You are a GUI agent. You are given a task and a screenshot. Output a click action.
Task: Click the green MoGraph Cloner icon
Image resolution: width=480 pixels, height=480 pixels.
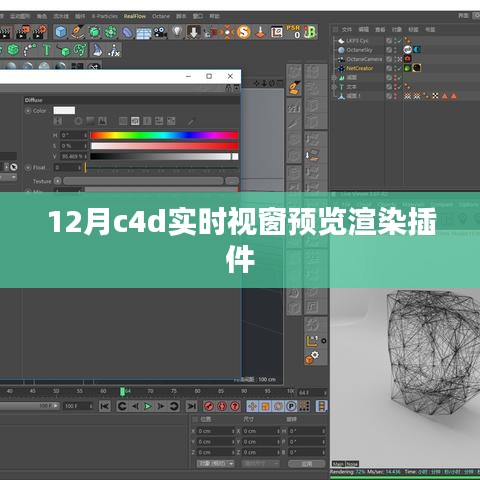[13, 50]
